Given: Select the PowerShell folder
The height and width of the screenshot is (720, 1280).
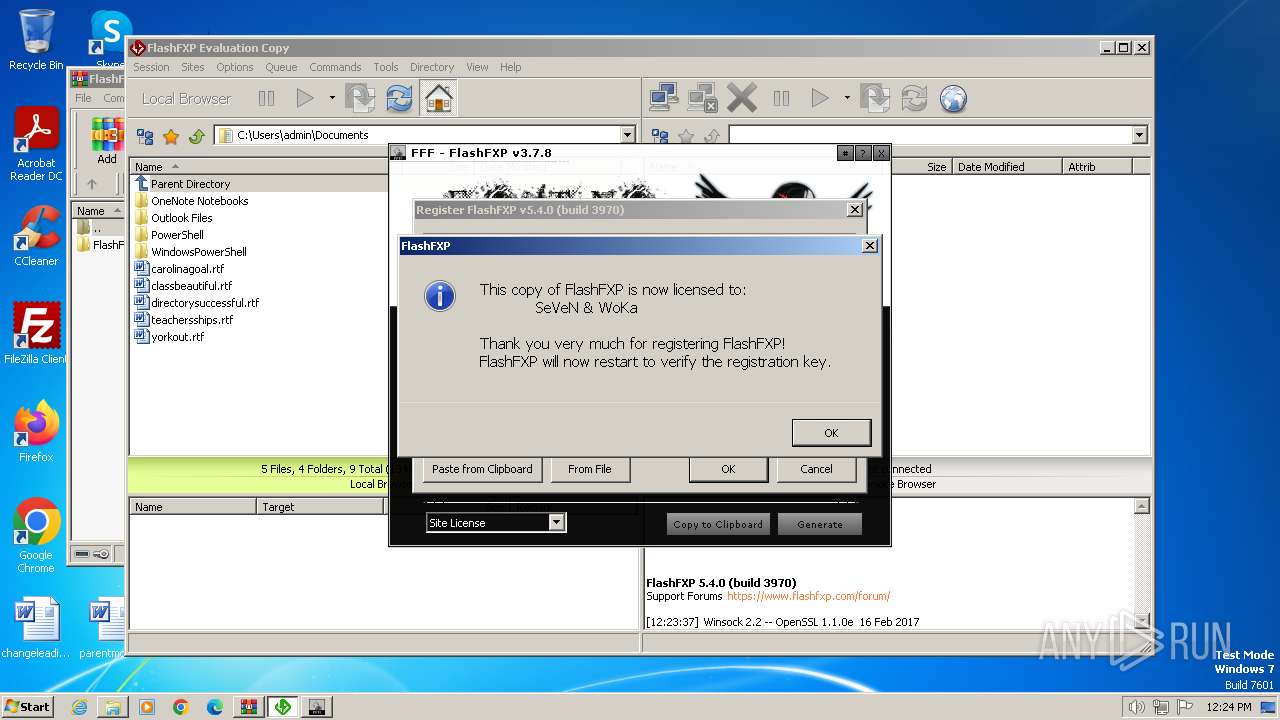Looking at the screenshot, I should coord(177,235).
